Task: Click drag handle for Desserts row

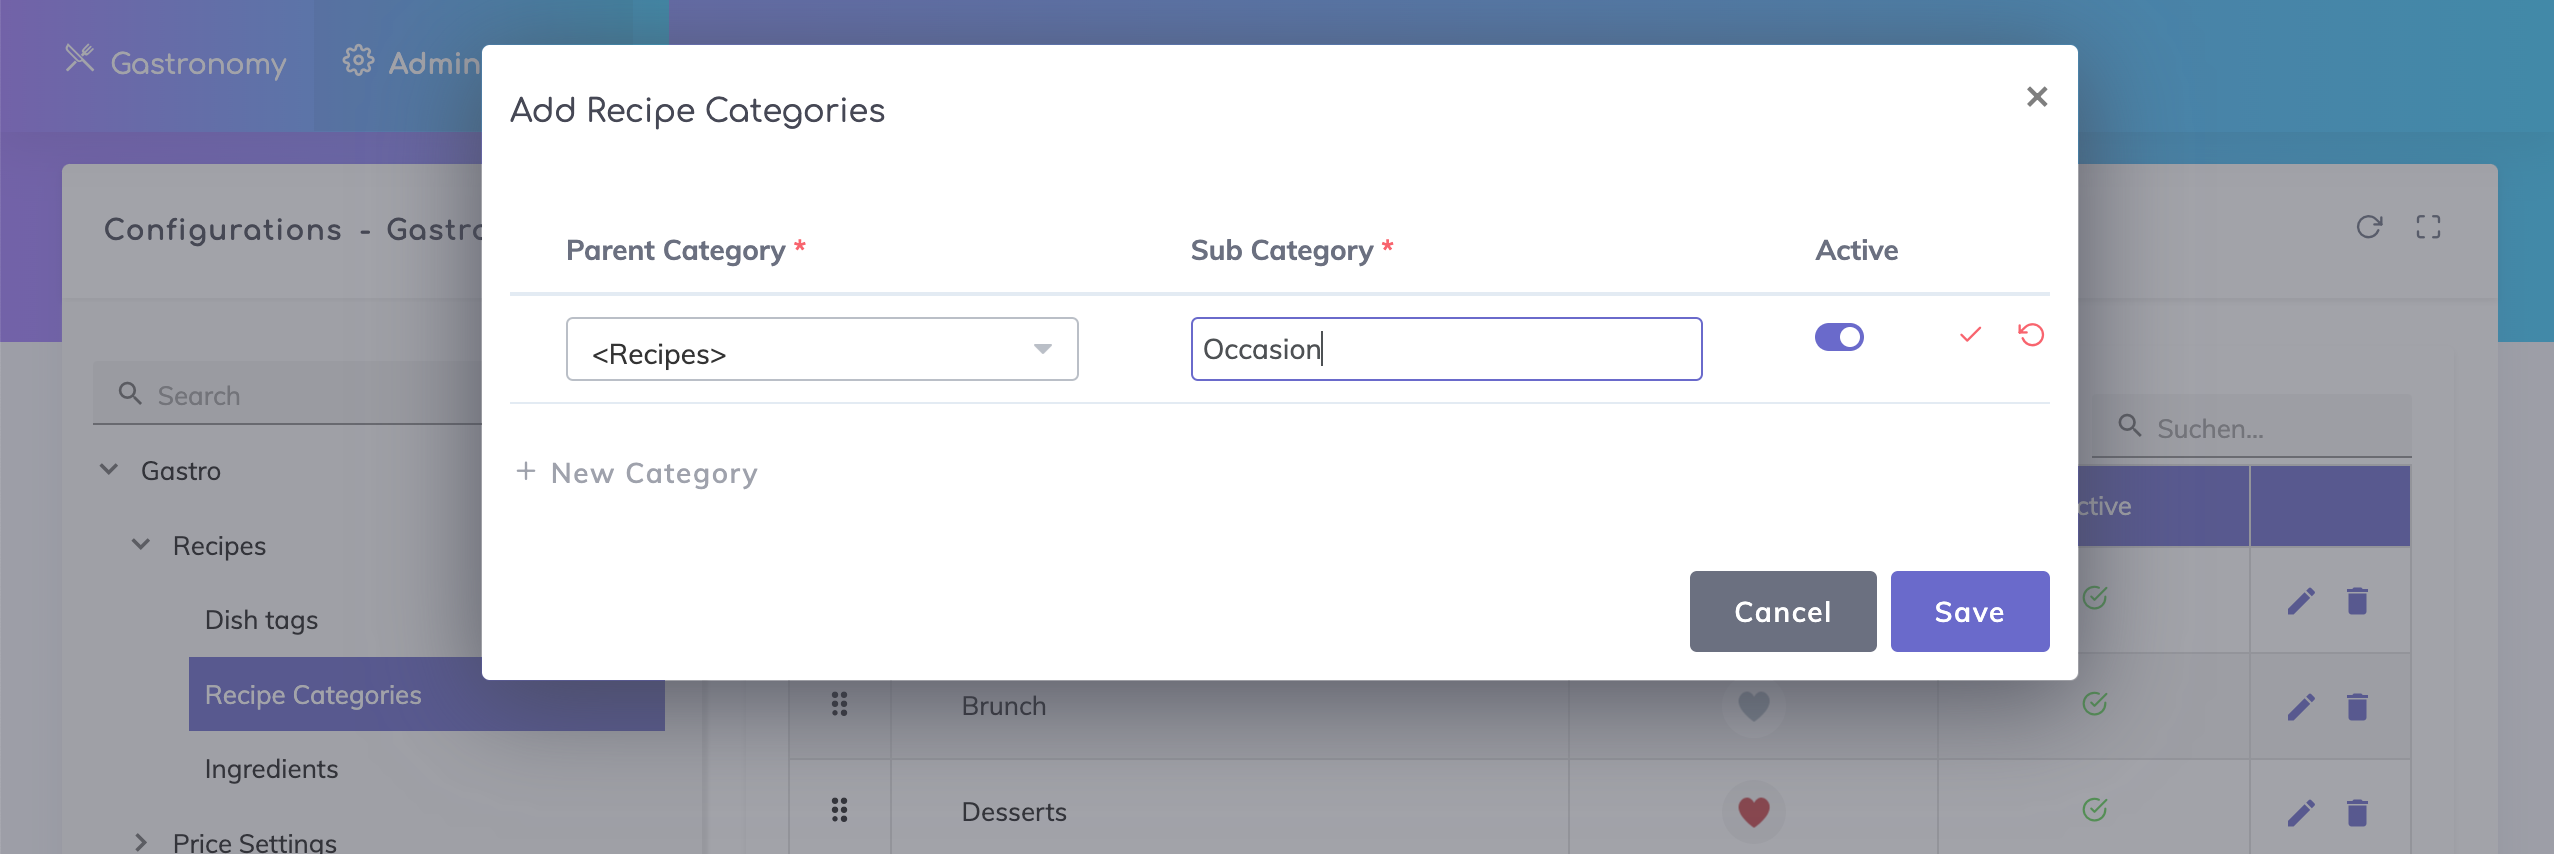Action: [x=839, y=810]
